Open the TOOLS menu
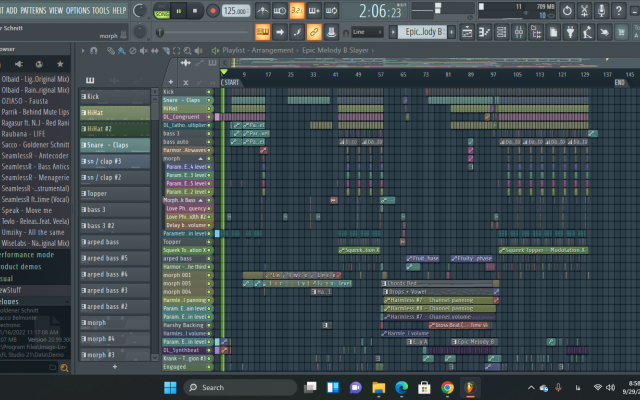Viewport: 640px width, 400px height. point(101,10)
